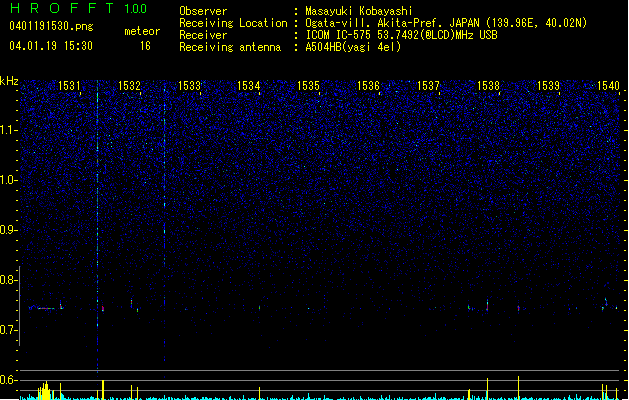Click the 1538 time axis marker
The image size is (629, 400).
(488, 86)
